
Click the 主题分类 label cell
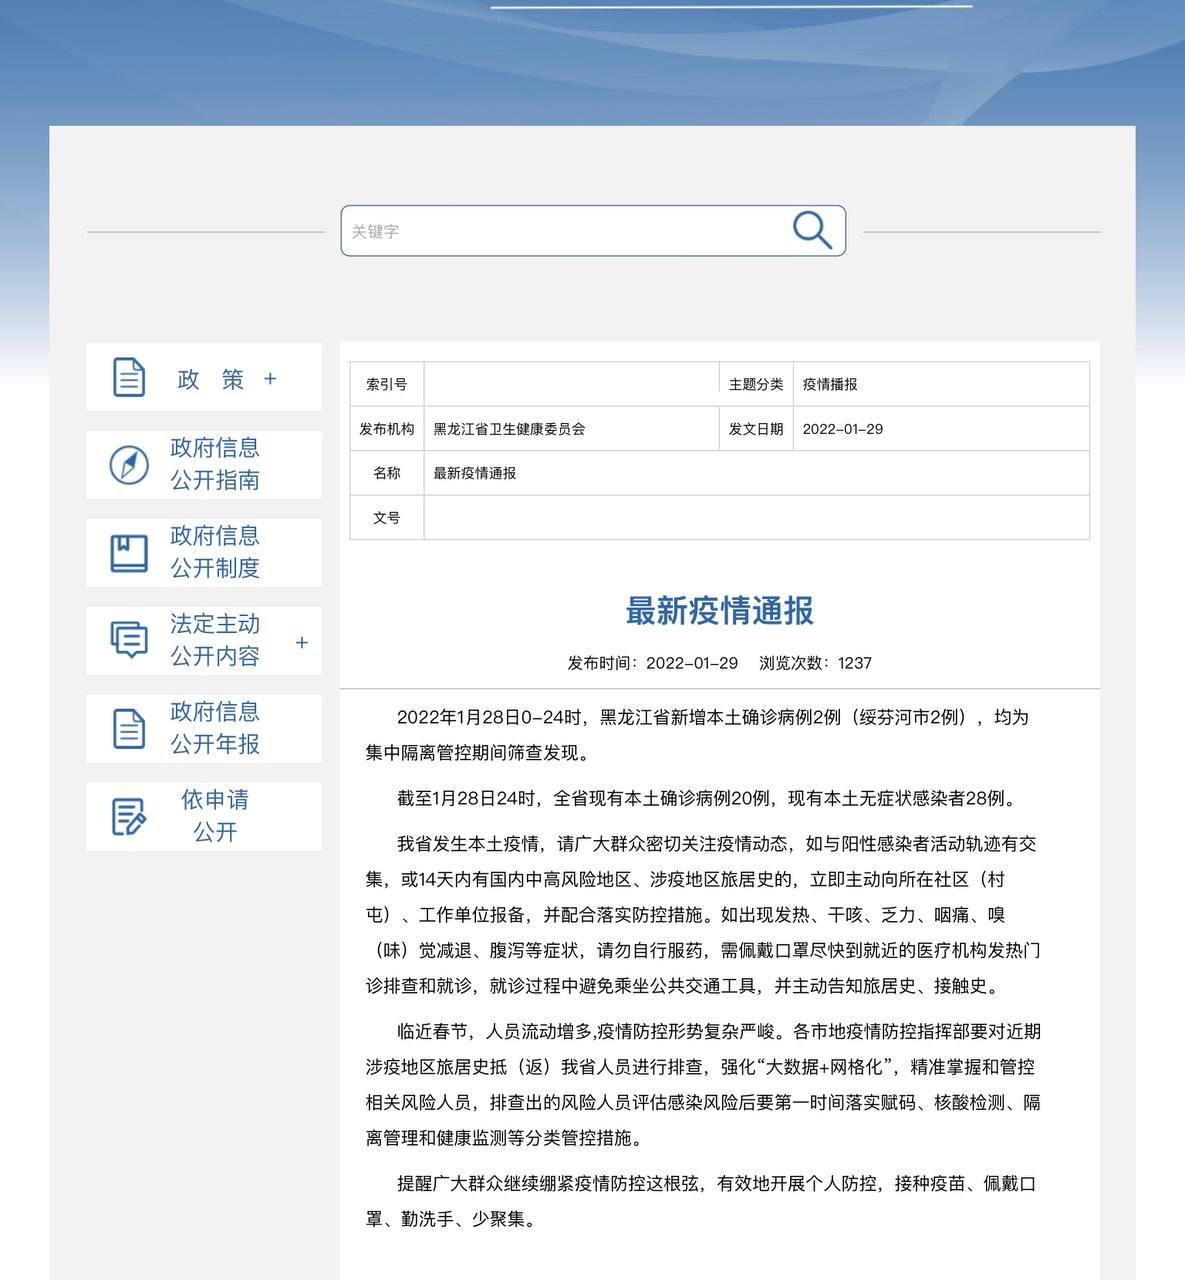pos(756,384)
